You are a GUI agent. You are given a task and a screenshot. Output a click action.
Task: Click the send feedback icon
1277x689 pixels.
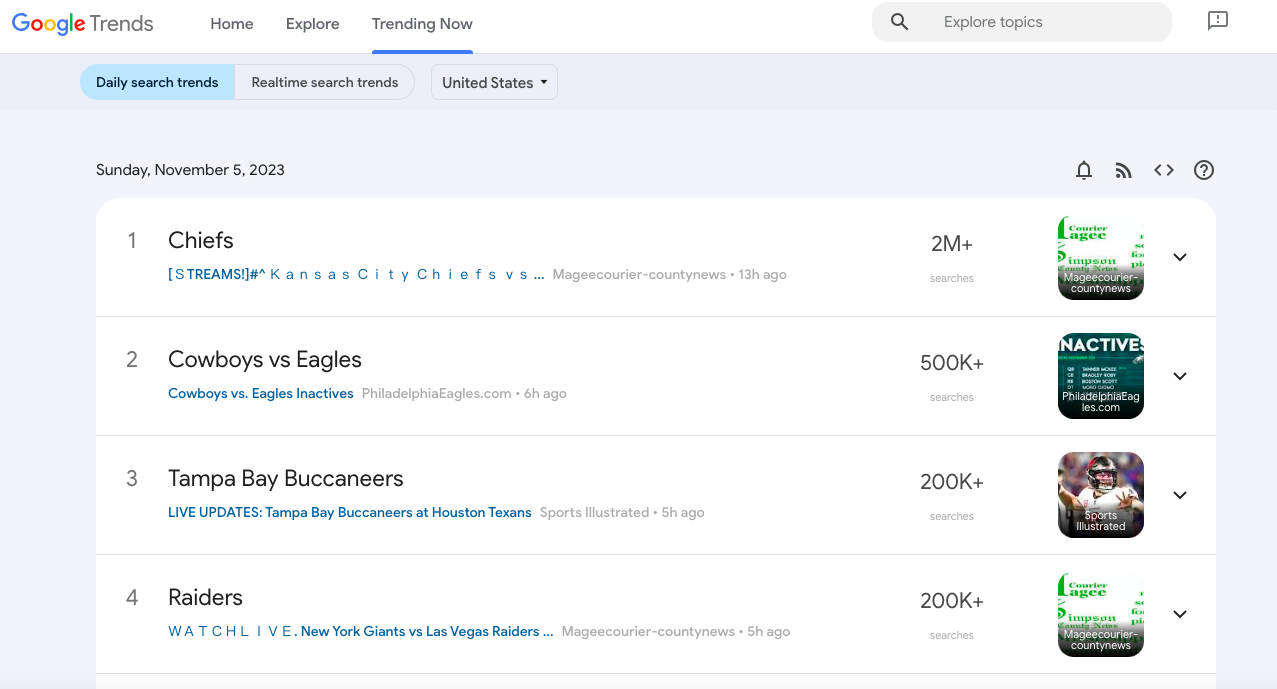tap(1217, 21)
